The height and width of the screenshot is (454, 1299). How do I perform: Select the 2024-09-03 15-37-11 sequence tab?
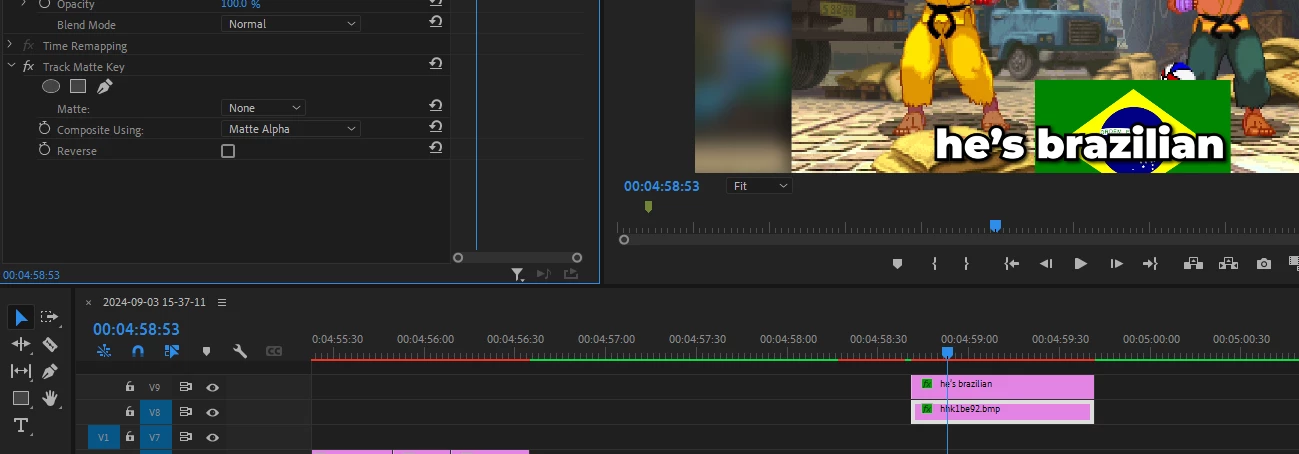pos(154,302)
